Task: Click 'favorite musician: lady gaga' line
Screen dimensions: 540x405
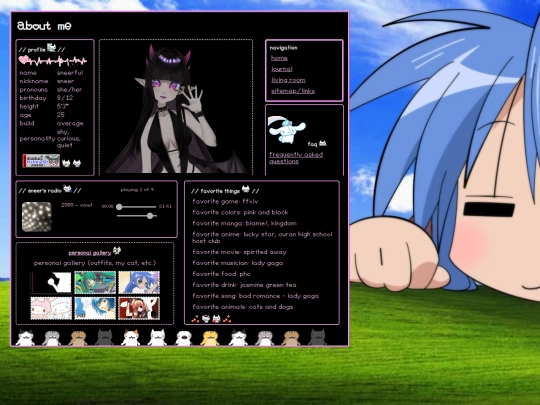Action: point(238,263)
